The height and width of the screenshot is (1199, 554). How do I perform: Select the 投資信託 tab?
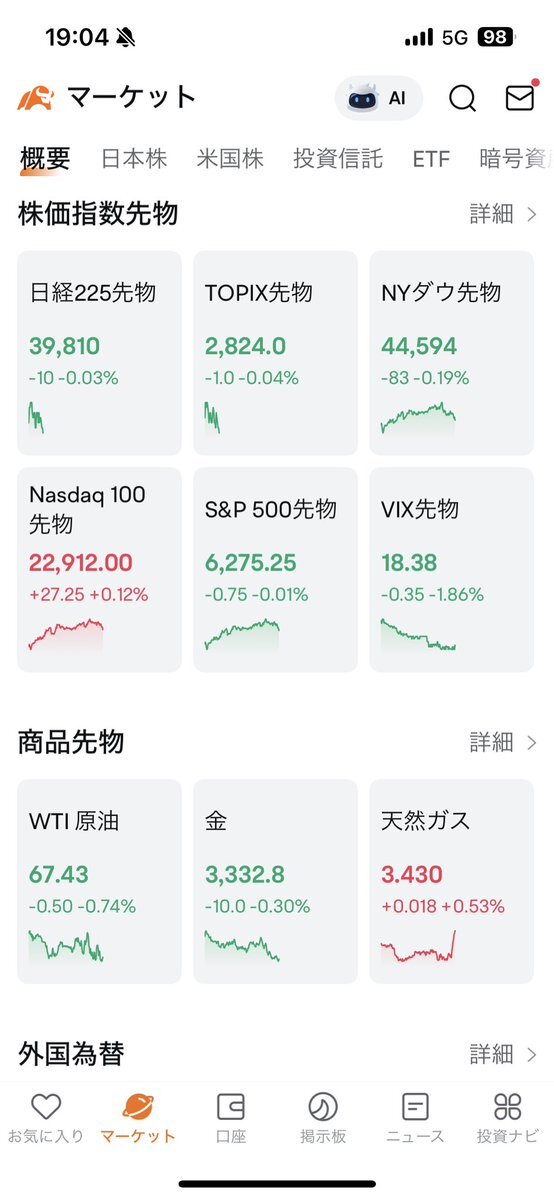337,158
